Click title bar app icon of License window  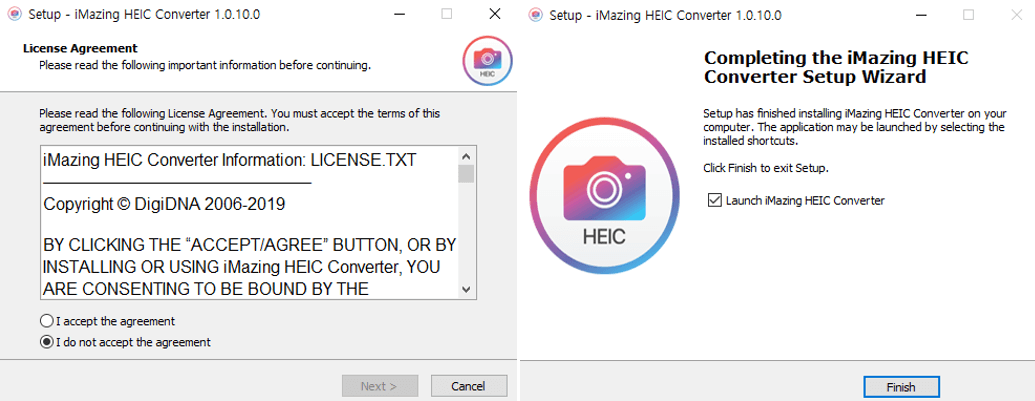15,15
